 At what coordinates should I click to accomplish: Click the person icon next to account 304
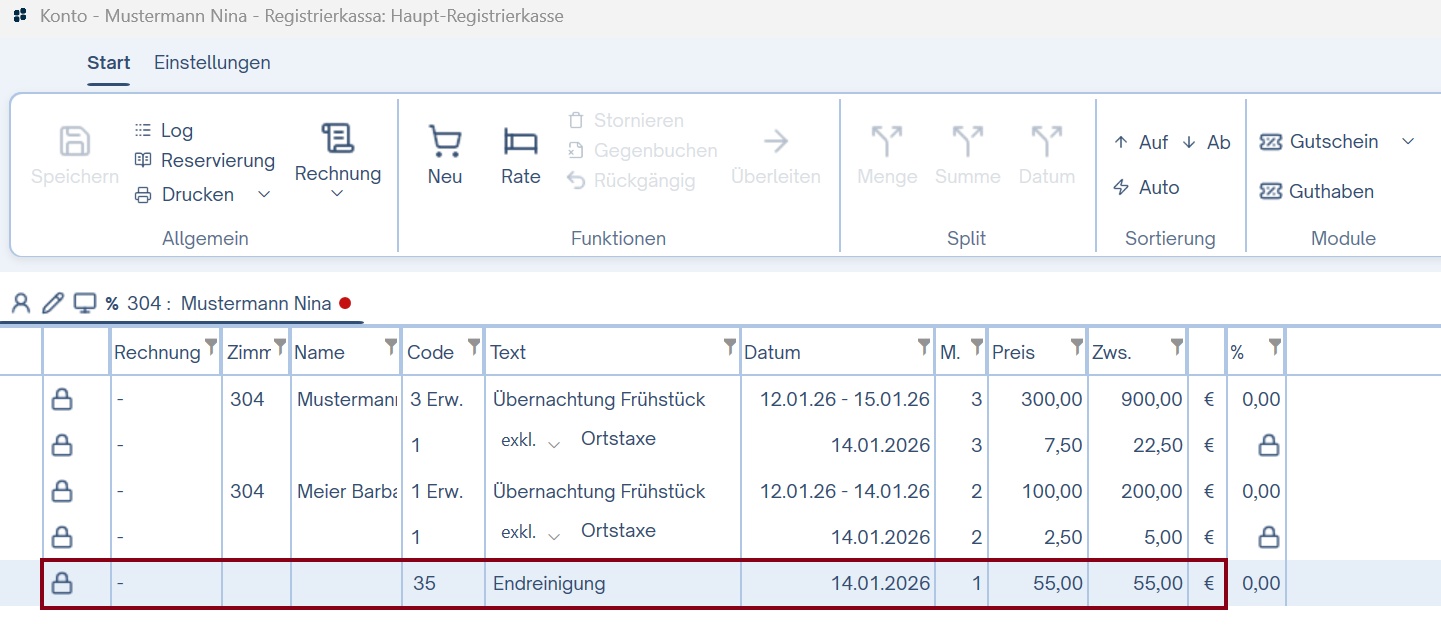pos(21,302)
